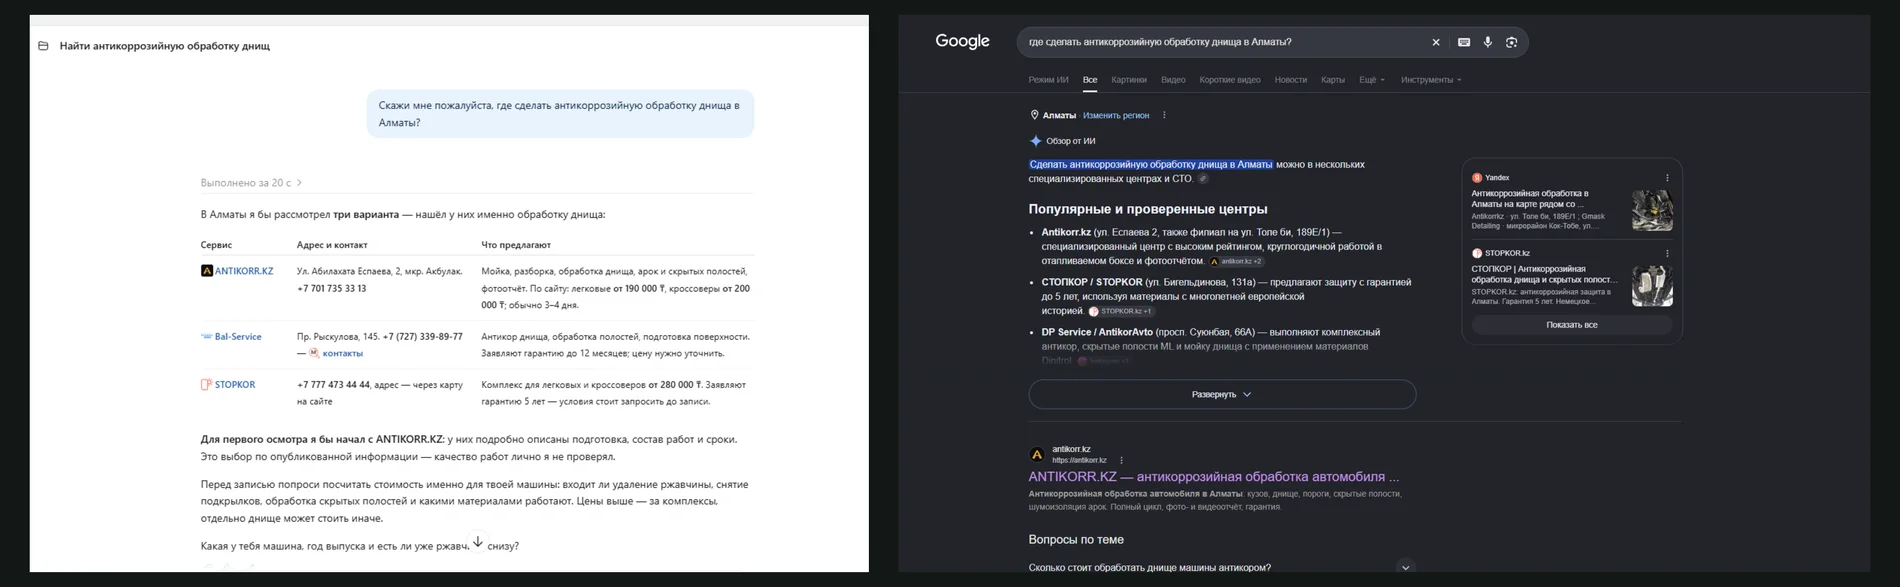The height and width of the screenshot is (587, 1900).
Task: Open the ANTIKORR.KZ link in chat table
Action: click(x=244, y=271)
